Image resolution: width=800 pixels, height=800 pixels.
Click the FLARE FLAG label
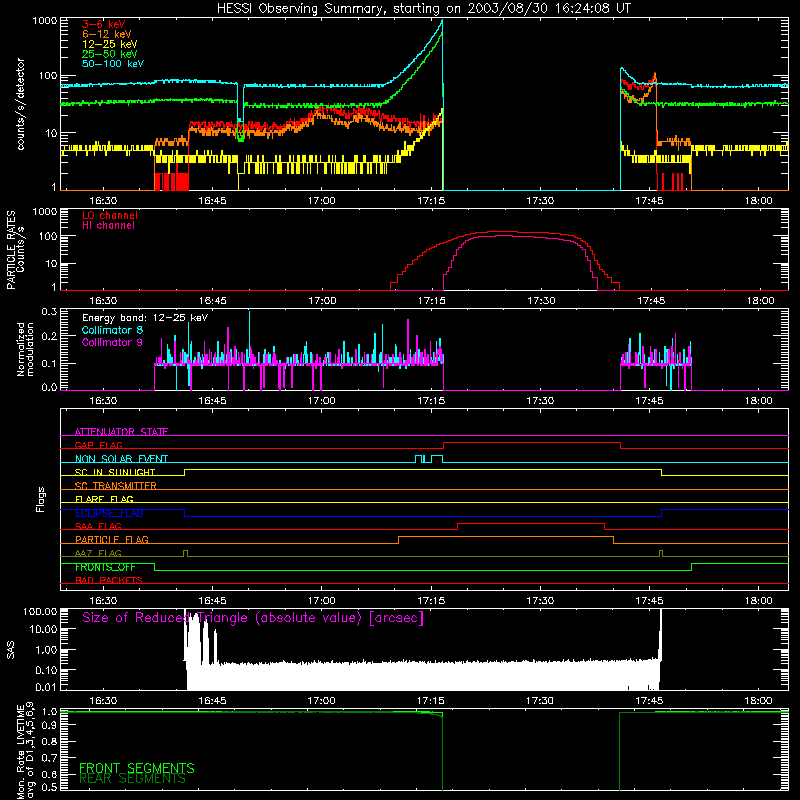click(x=104, y=499)
